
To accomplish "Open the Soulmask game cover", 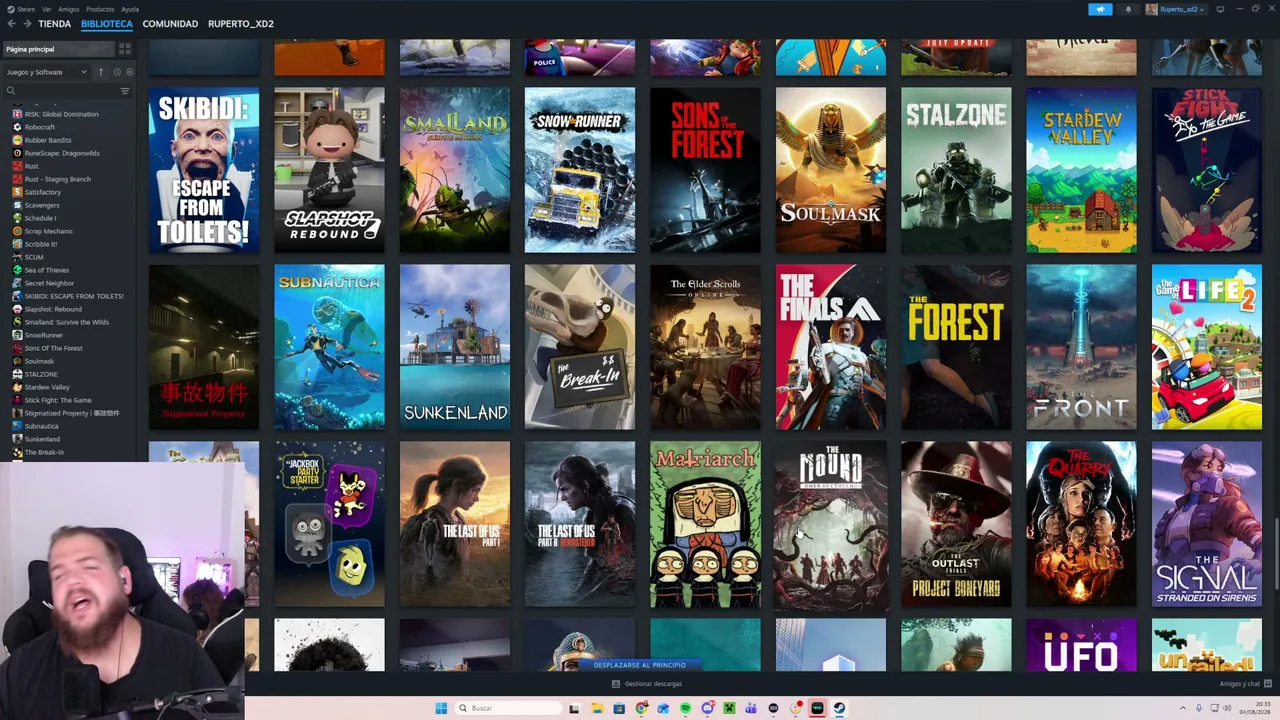I will pyautogui.click(x=831, y=170).
